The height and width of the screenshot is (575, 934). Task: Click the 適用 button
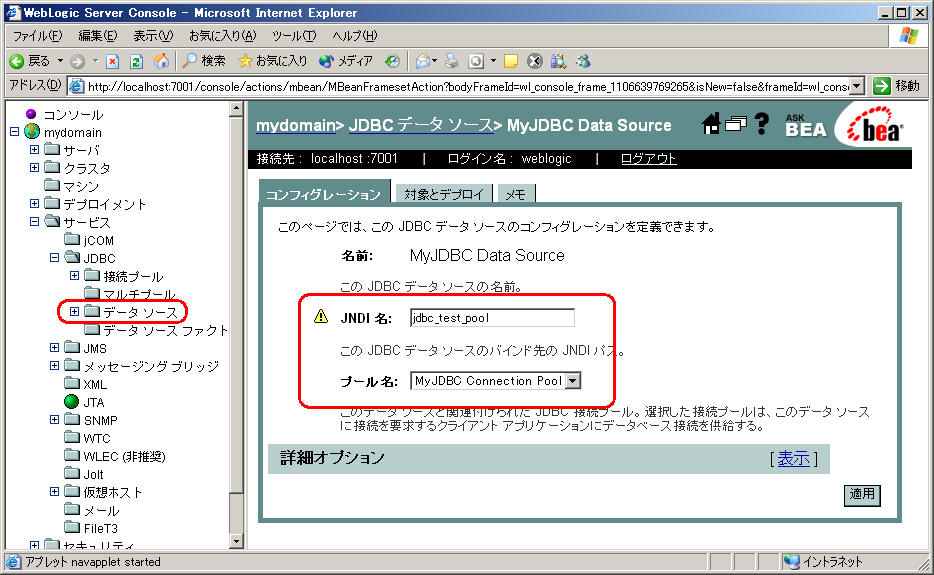(862, 494)
